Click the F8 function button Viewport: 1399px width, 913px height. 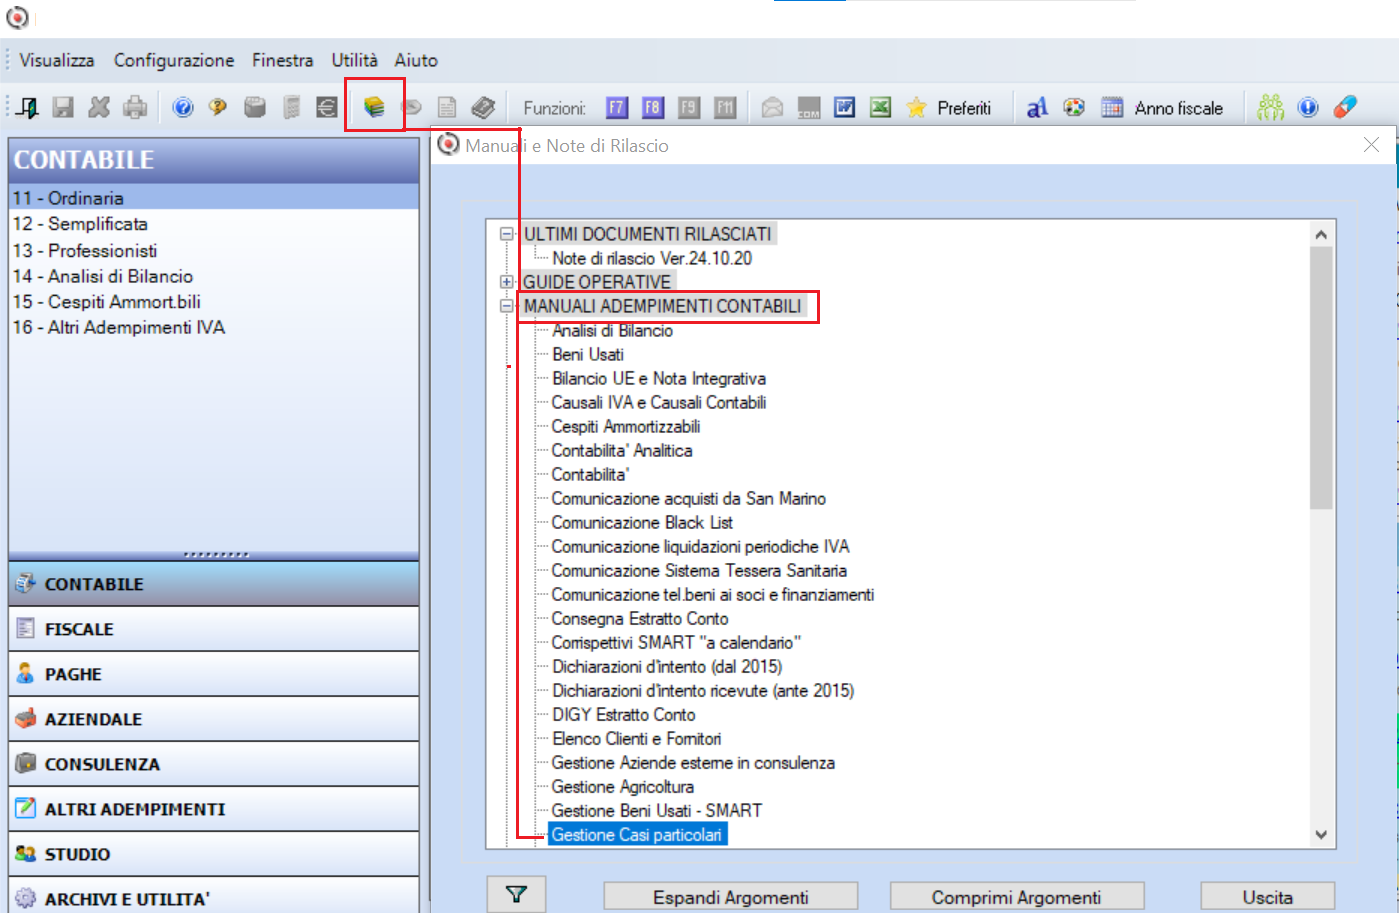653,107
